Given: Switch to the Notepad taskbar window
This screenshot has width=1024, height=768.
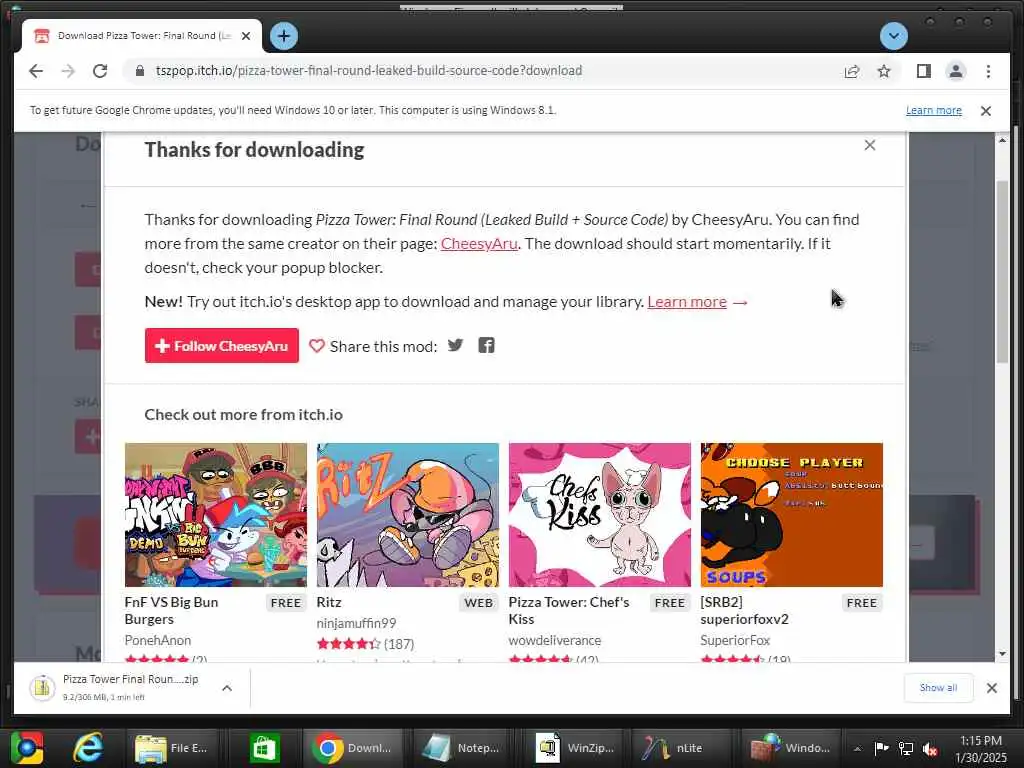Looking at the screenshot, I should point(462,748).
